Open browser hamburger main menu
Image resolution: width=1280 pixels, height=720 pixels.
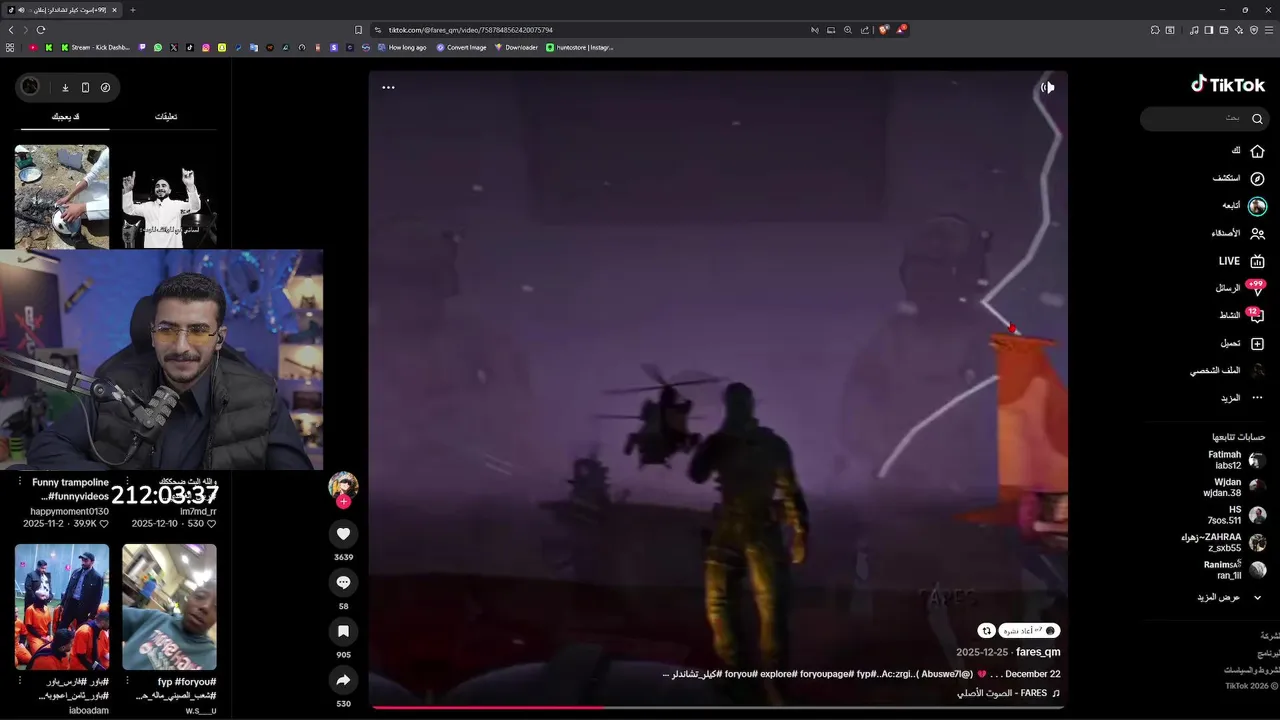[x=1271, y=30]
